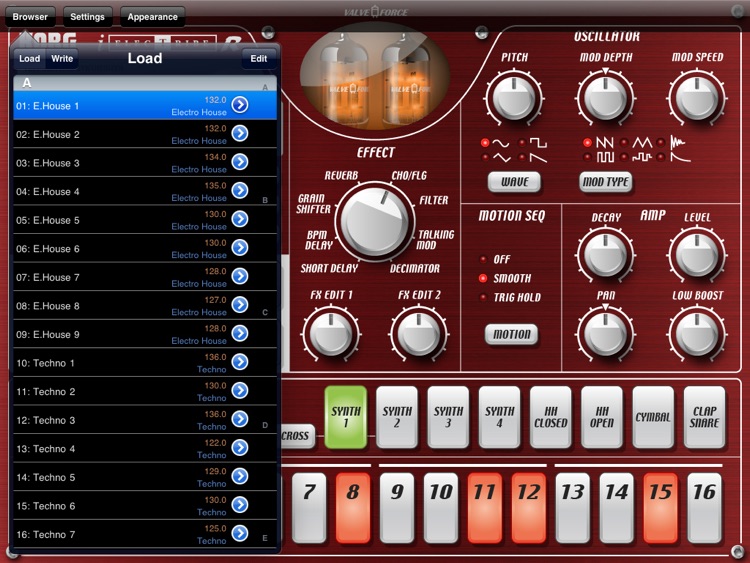The width and height of the screenshot is (750, 563).
Task: Switch to the Write tab
Action: point(62,59)
